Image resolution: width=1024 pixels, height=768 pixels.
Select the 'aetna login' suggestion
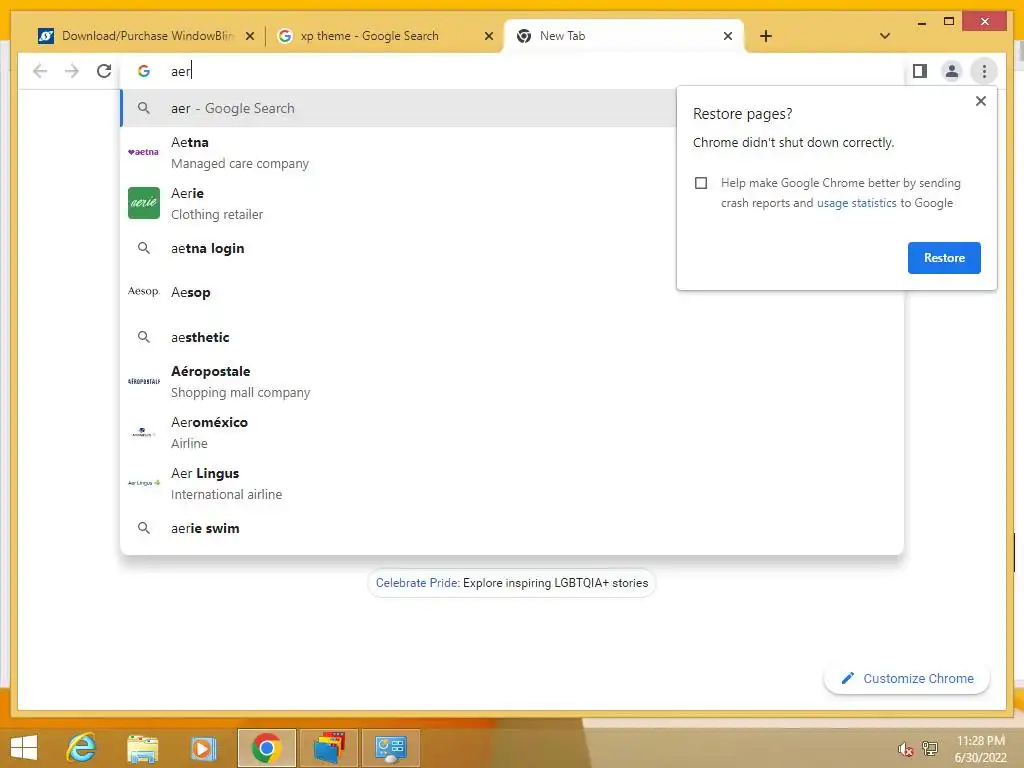[398, 249]
